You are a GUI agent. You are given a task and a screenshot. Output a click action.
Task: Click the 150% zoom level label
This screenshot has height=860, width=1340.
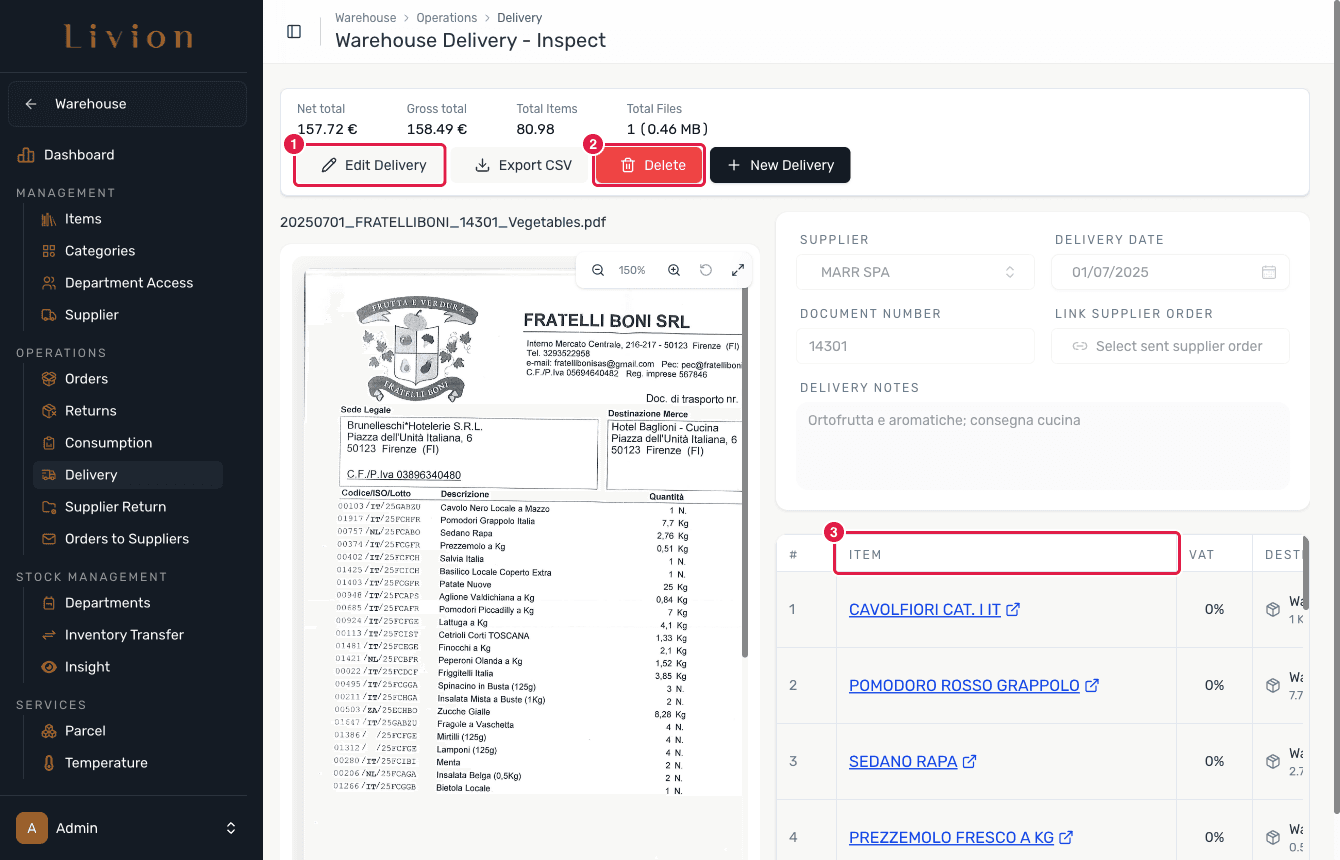(x=632, y=270)
